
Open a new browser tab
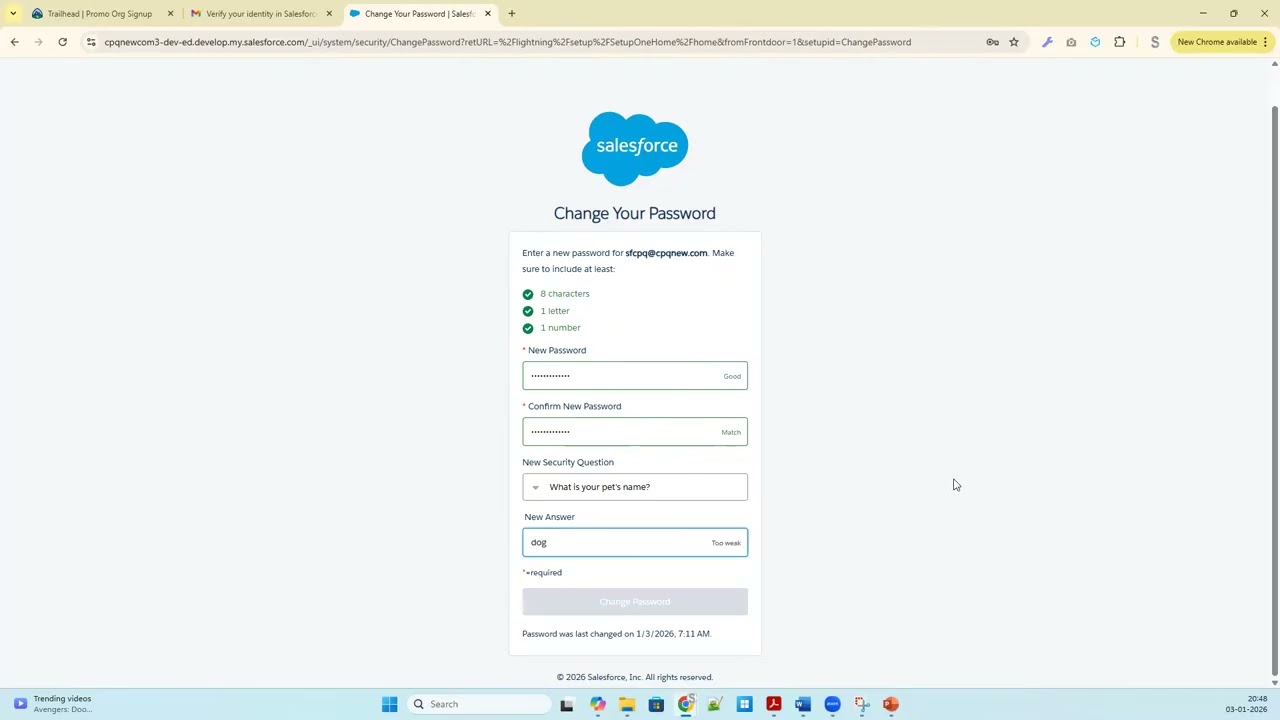pos(511,13)
